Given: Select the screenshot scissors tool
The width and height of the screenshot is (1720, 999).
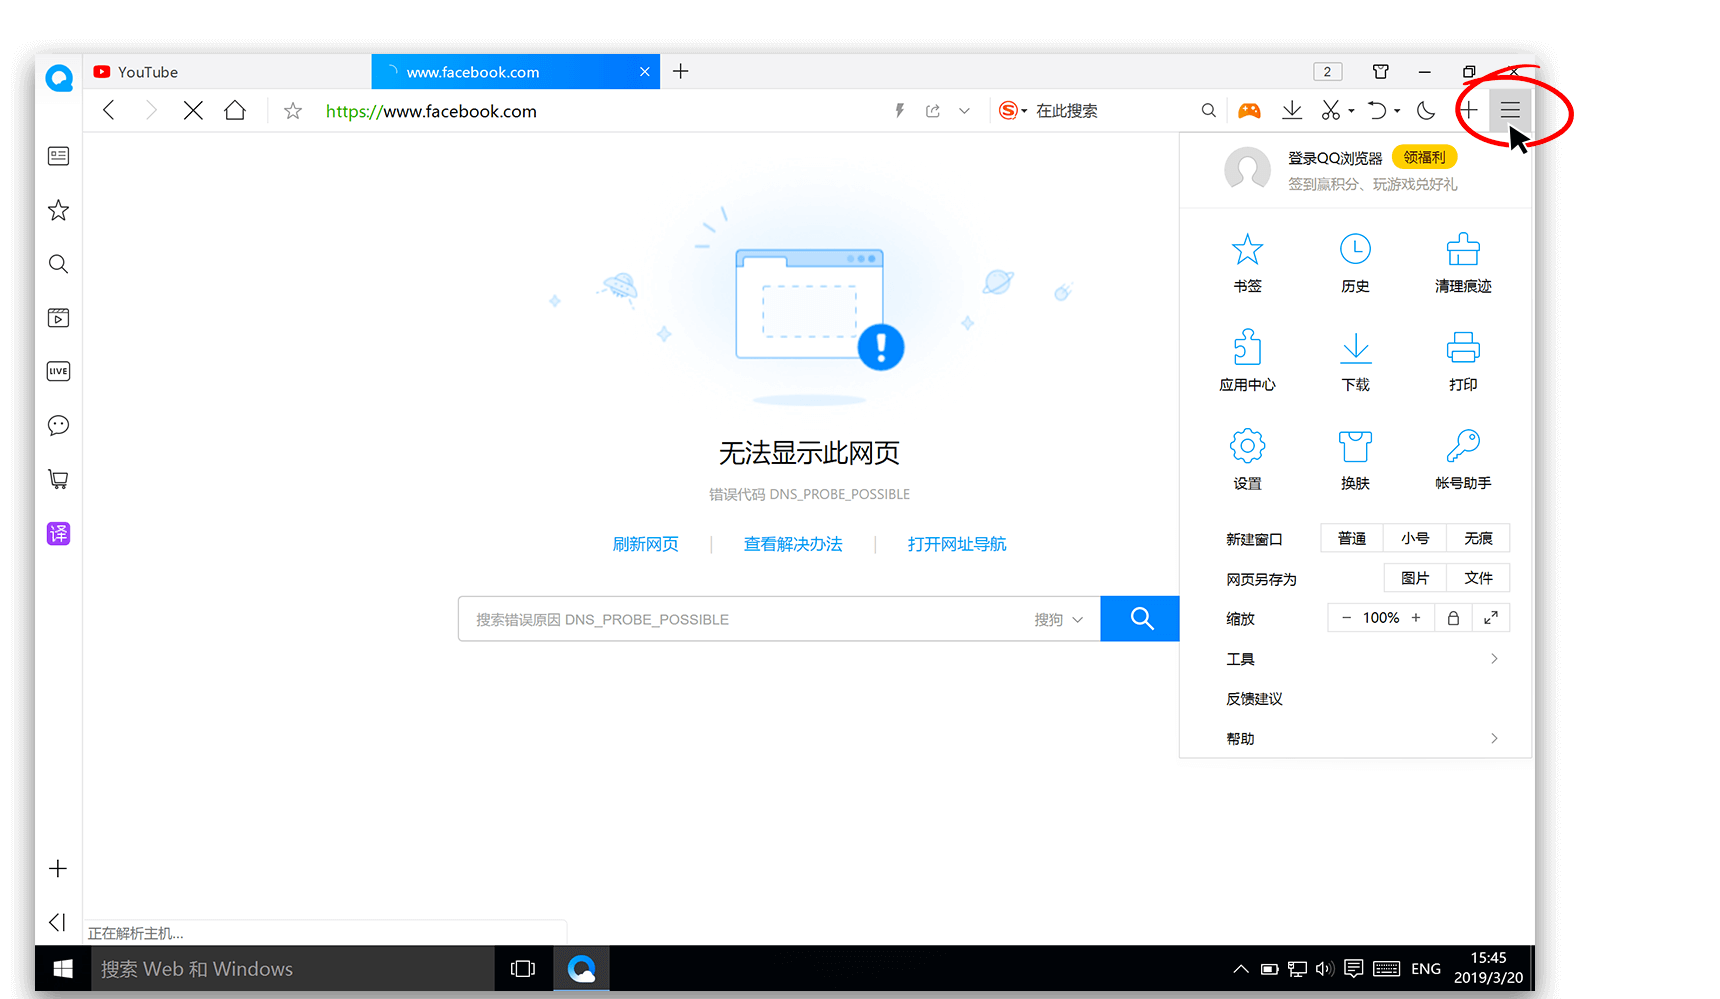Looking at the screenshot, I should pyautogui.click(x=1331, y=110).
